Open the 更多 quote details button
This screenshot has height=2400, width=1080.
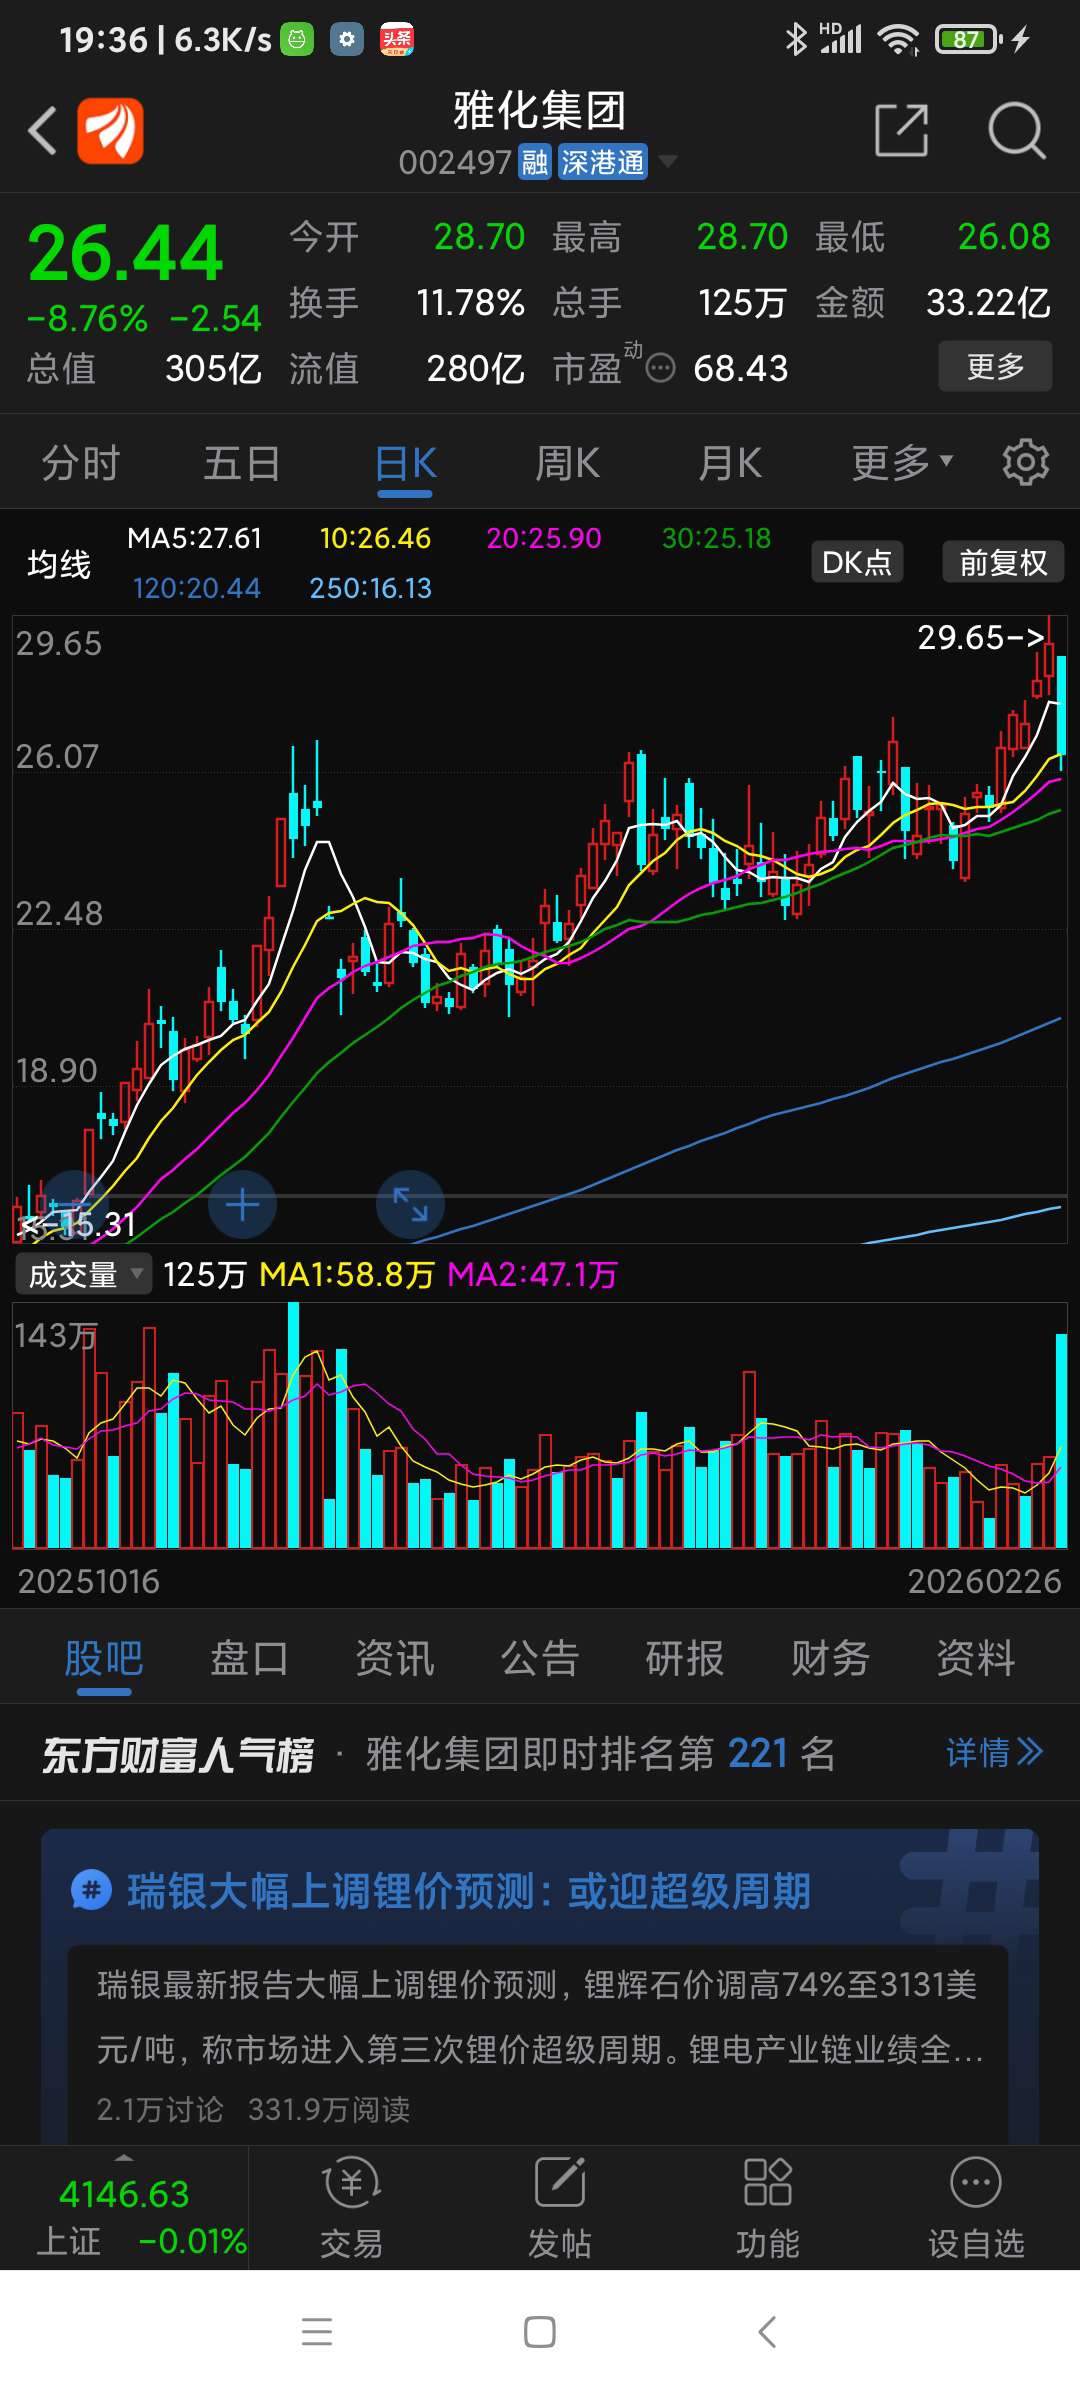[995, 366]
